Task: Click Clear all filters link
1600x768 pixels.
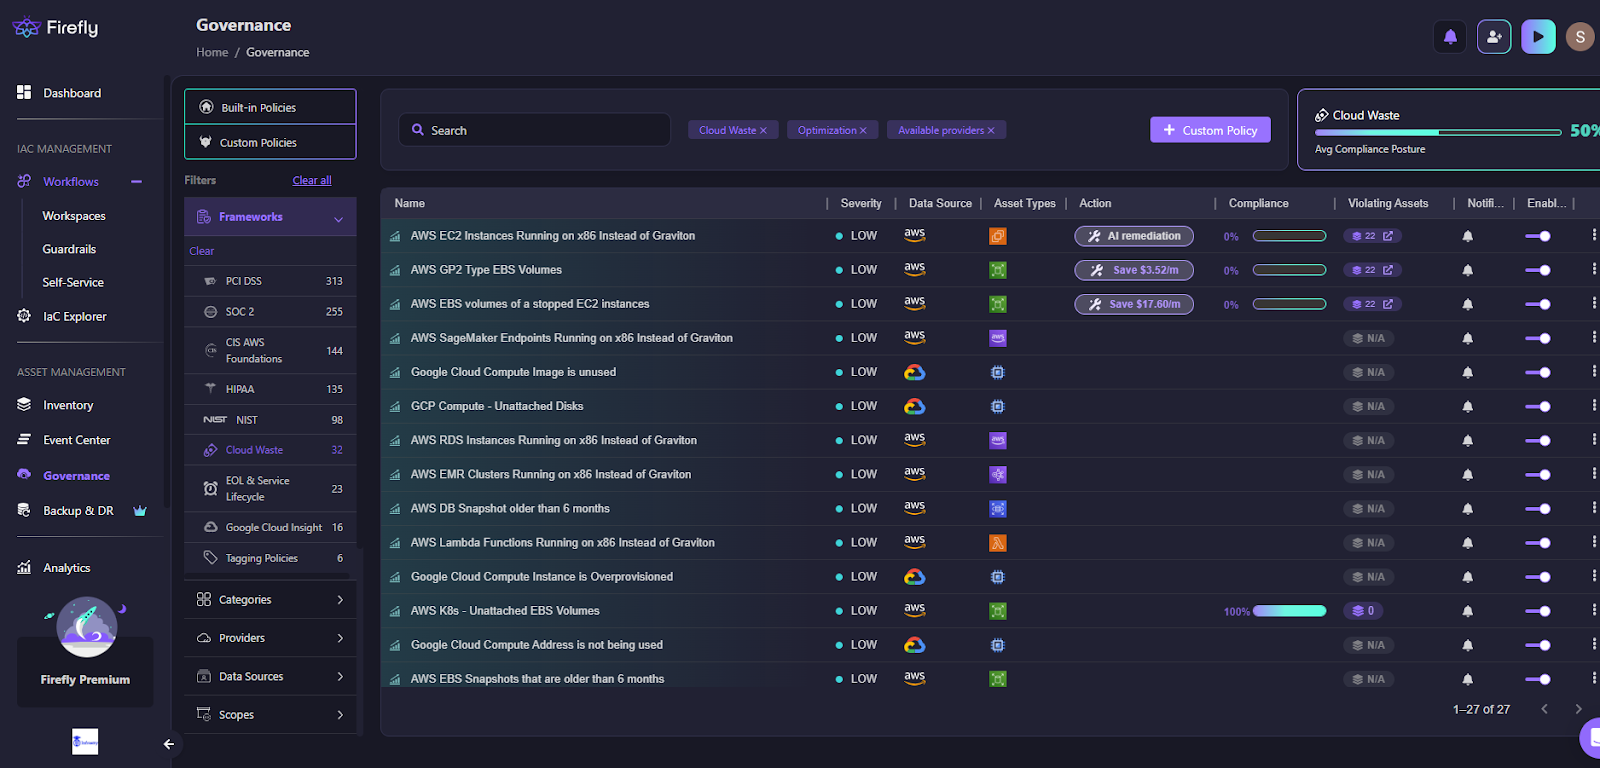Action: 312,180
